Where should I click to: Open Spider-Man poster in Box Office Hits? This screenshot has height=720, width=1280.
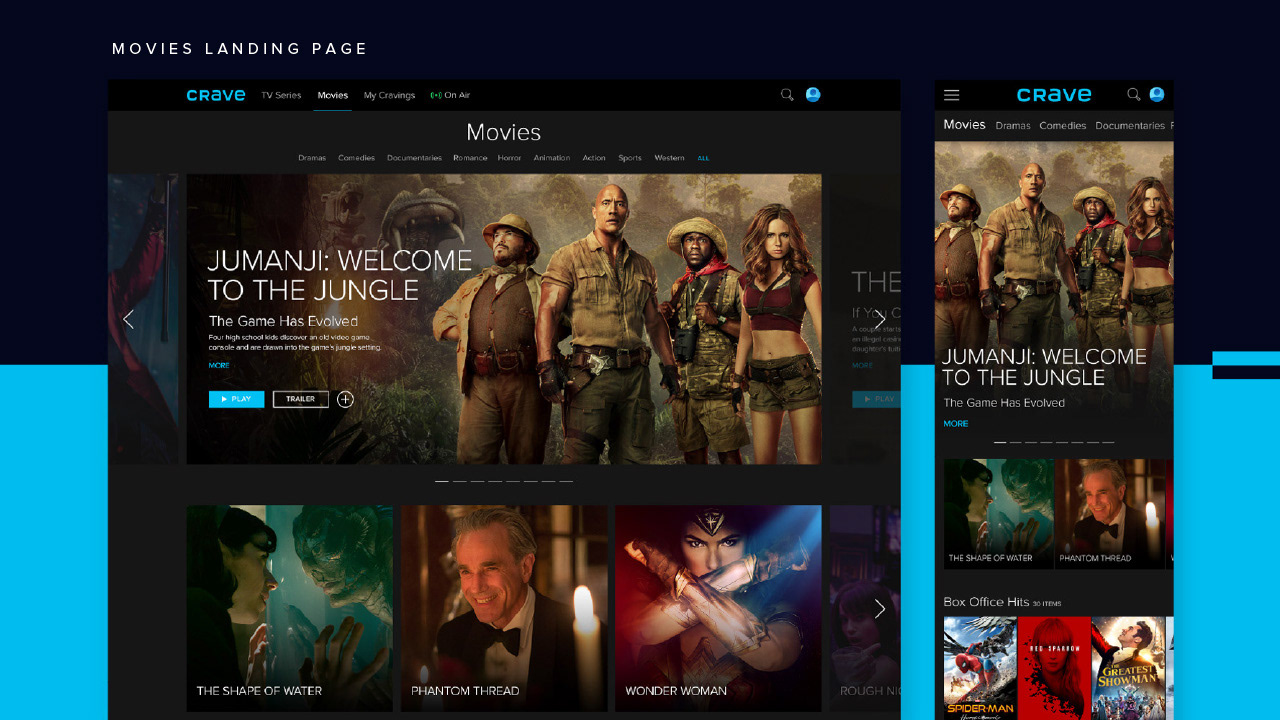980,668
